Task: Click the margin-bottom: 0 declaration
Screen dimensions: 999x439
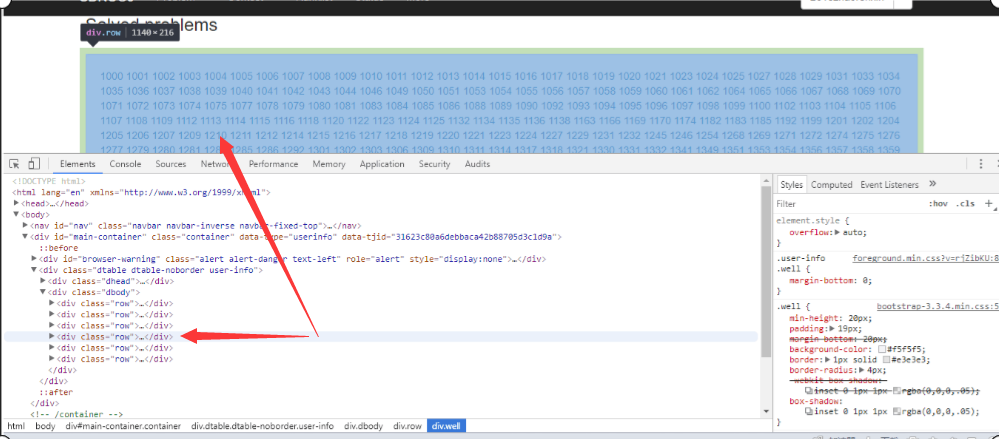Action: click(x=830, y=280)
